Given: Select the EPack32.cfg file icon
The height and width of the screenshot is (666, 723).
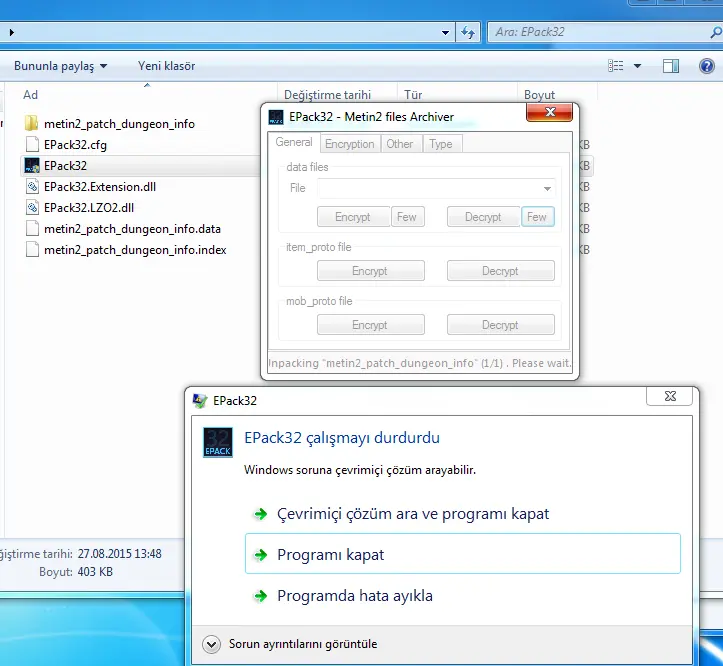Looking at the screenshot, I should (x=31, y=145).
